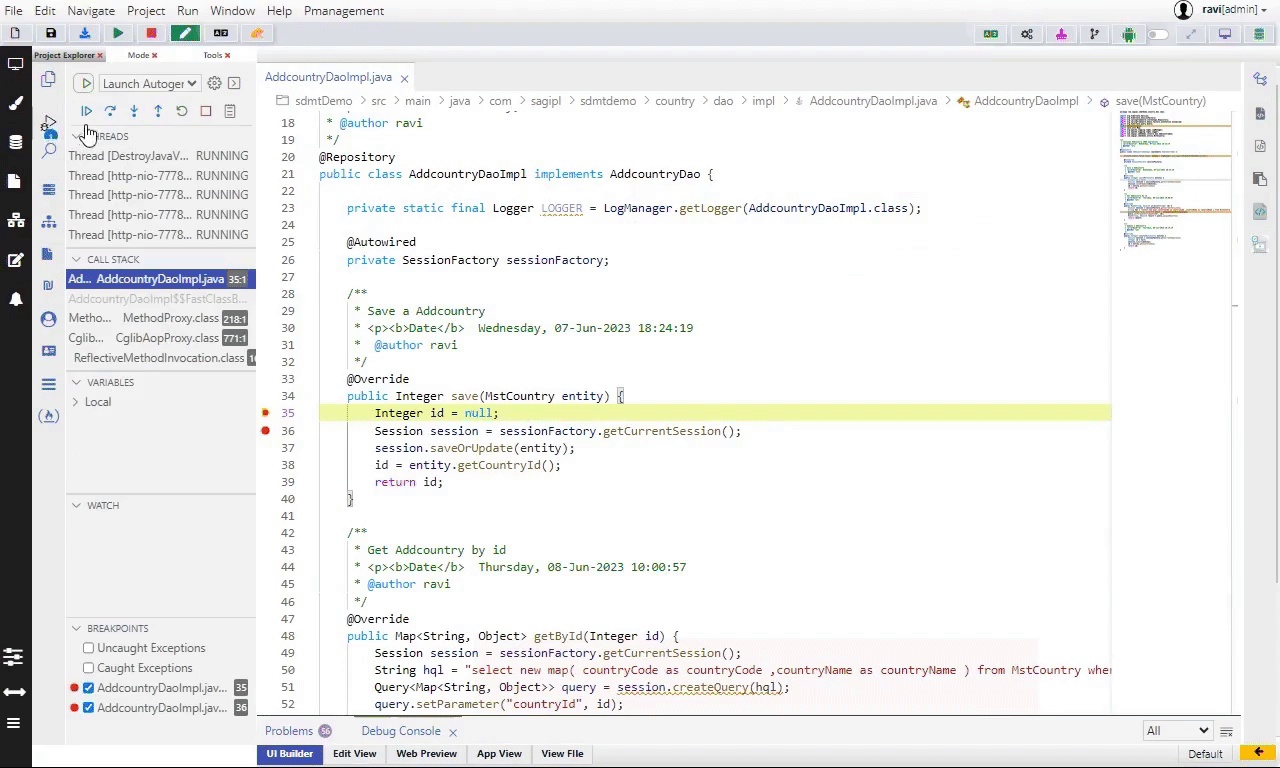Viewport: 1280px width, 768px height.
Task: Stop the debug session with red square
Action: point(206,111)
